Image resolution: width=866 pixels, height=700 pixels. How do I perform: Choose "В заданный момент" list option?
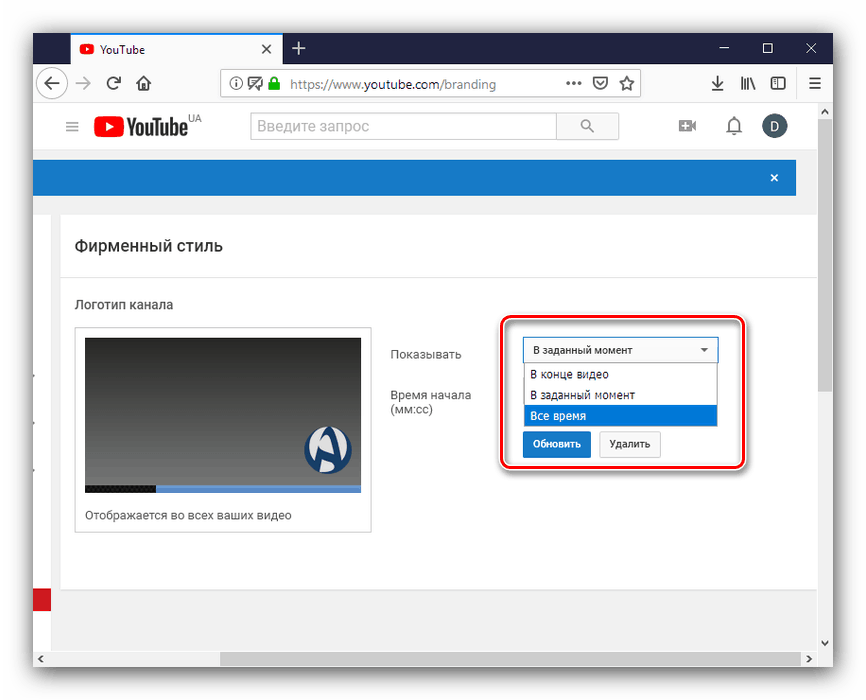point(620,395)
